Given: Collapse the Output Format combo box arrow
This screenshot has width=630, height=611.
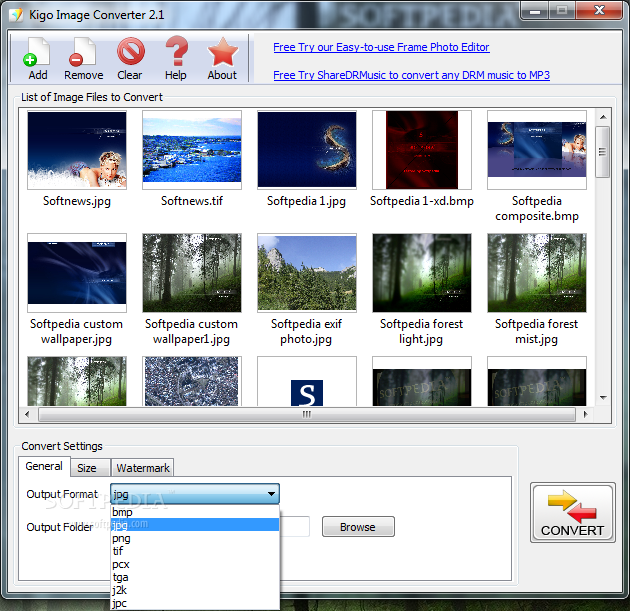Looking at the screenshot, I should click(272, 494).
